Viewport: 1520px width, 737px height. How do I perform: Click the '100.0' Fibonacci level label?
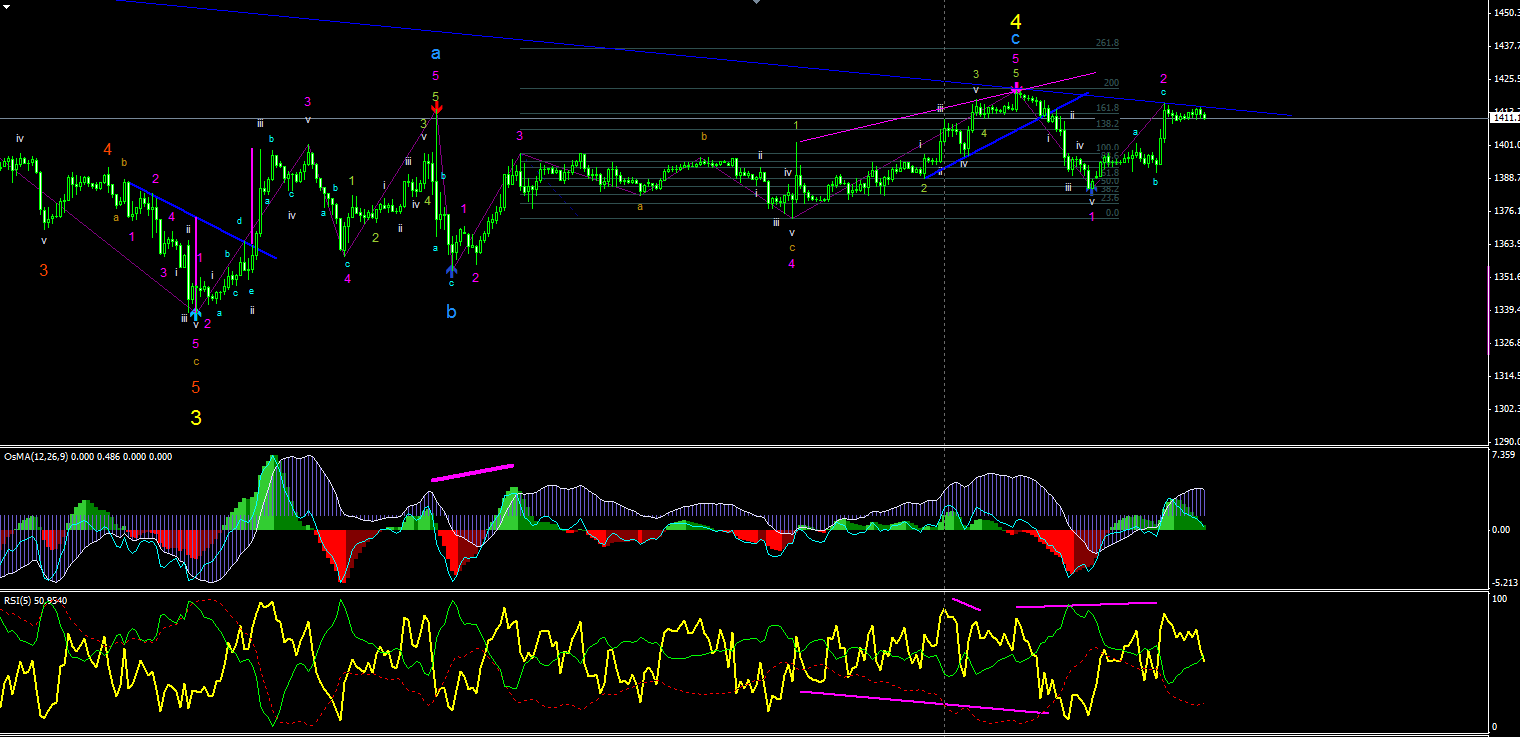pos(1107,148)
